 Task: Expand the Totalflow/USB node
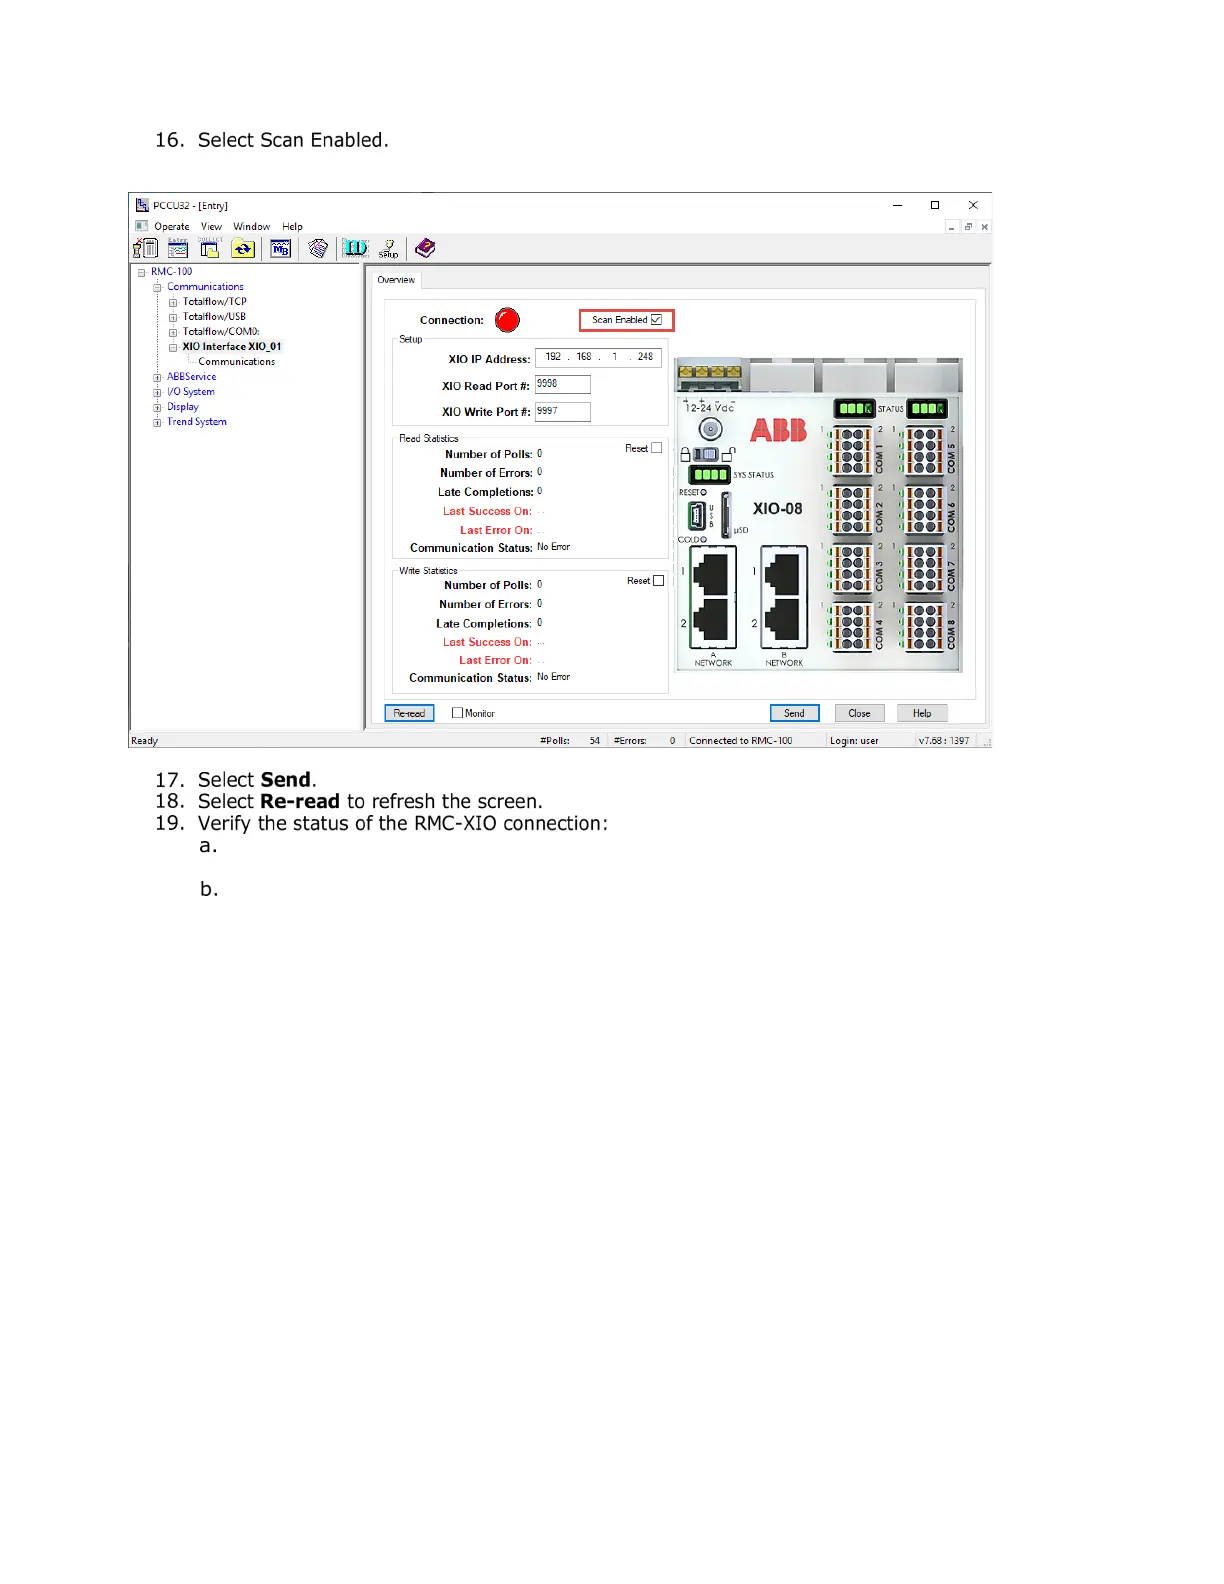click(x=173, y=317)
